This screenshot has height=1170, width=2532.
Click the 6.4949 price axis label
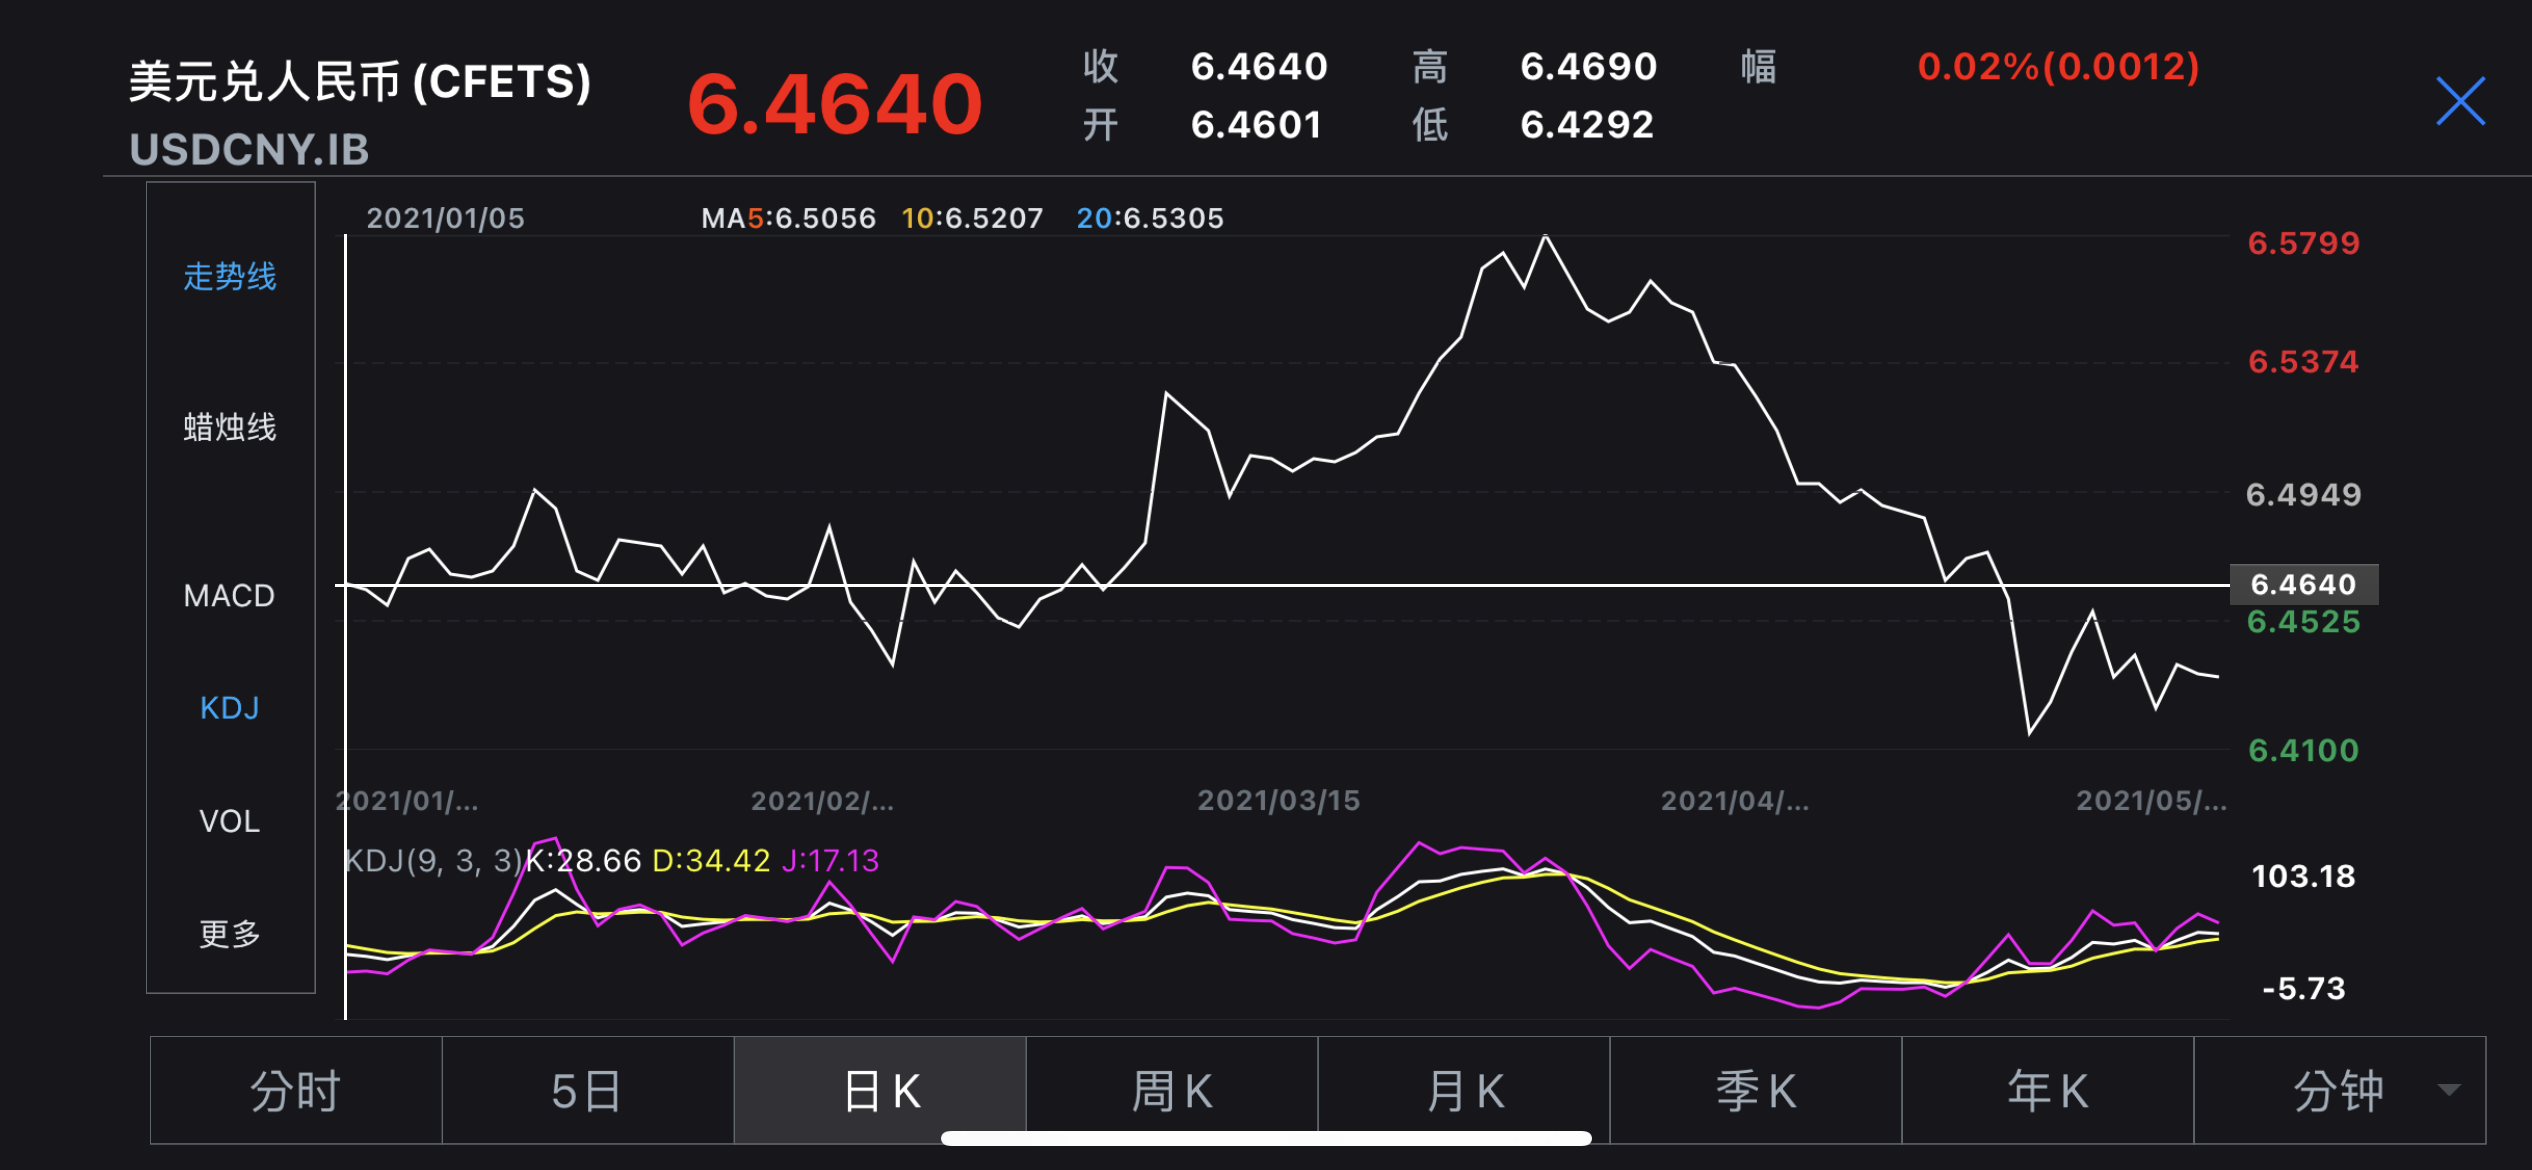[x=2304, y=494]
